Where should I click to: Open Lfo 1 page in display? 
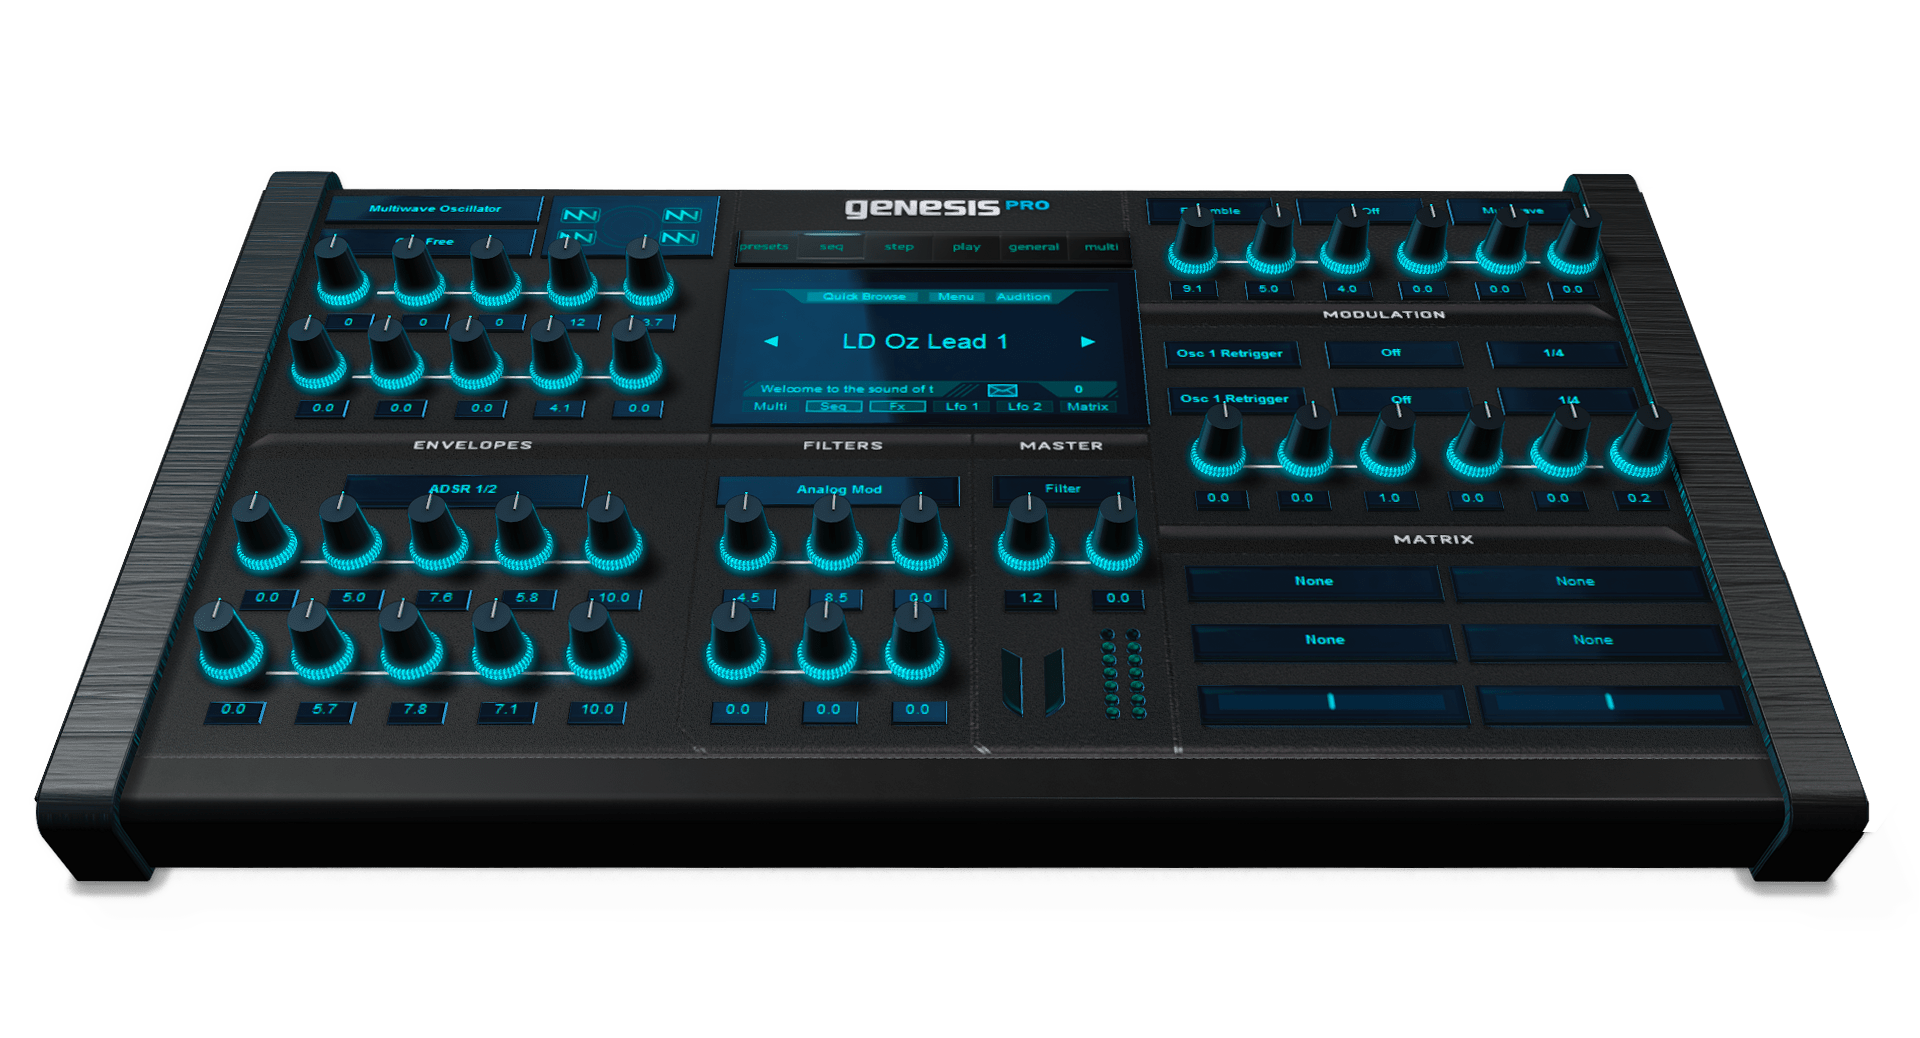point(962,406)
